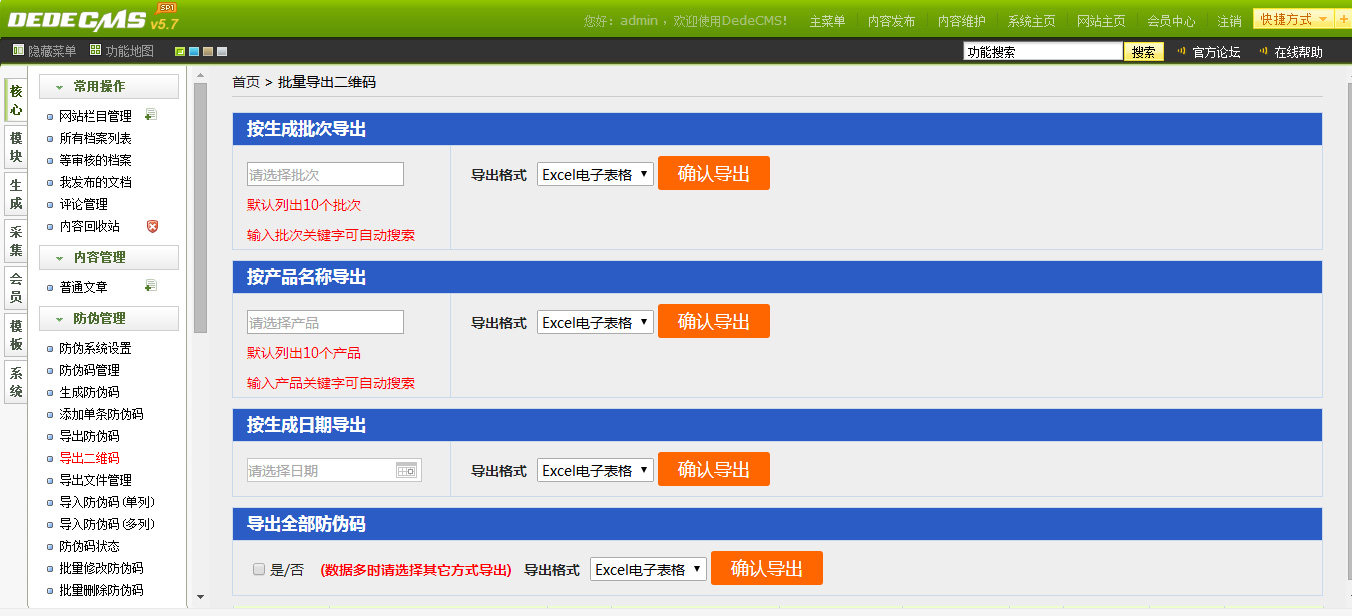The image size is (1352, 616).
Task: Open 网站栏目管理 in sidebar
Action: (95, 116)
